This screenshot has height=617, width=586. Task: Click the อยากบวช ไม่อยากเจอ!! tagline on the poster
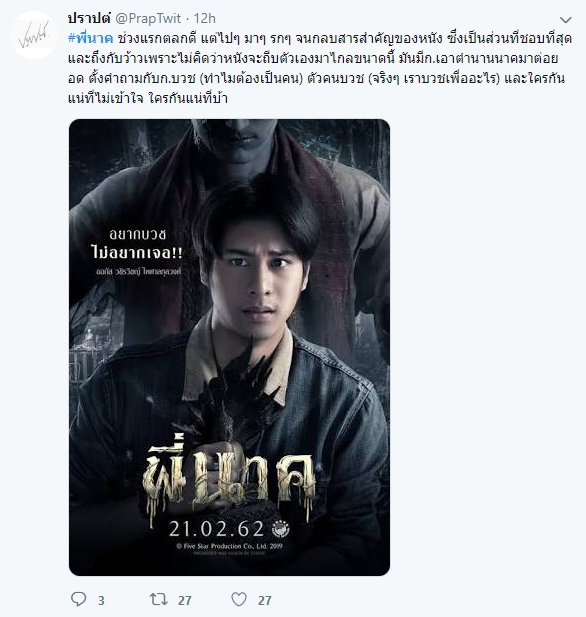[x=137, y=244]
